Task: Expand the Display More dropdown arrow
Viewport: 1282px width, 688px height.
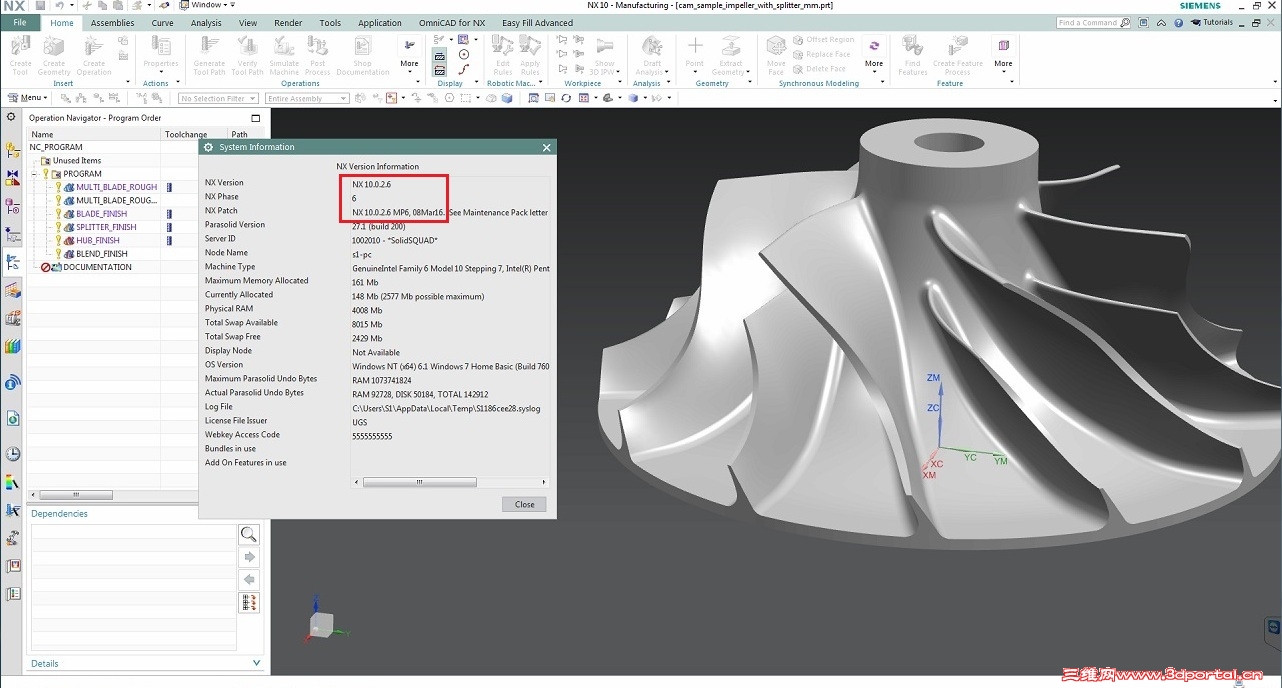Action: pyautogui.click(x=409, y=72)
